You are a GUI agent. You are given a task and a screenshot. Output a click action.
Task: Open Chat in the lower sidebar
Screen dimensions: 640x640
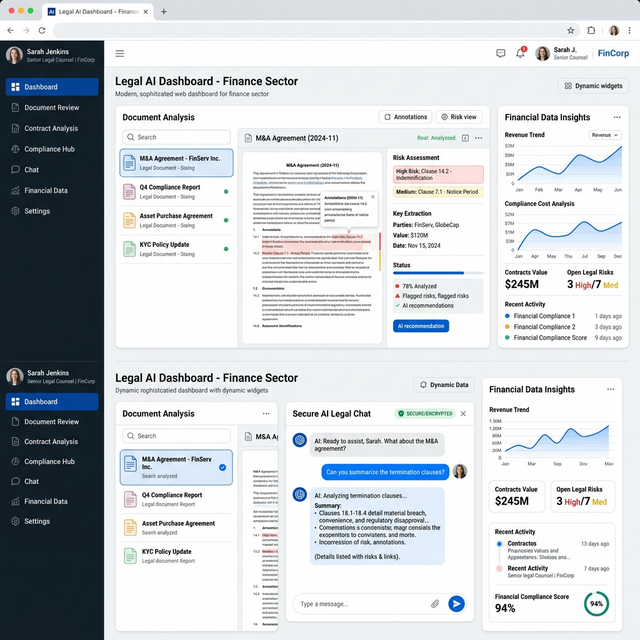(52, 481)
